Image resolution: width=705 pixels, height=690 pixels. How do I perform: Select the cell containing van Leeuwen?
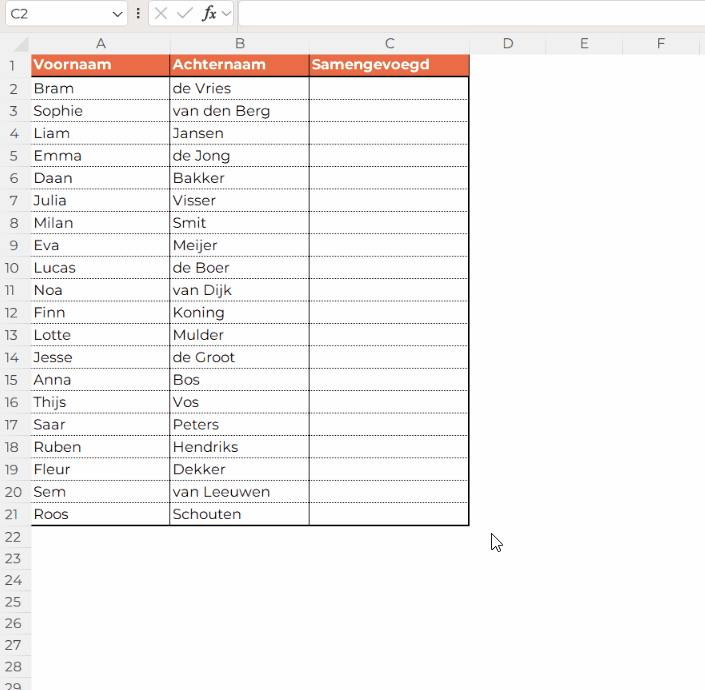point(240,492)
